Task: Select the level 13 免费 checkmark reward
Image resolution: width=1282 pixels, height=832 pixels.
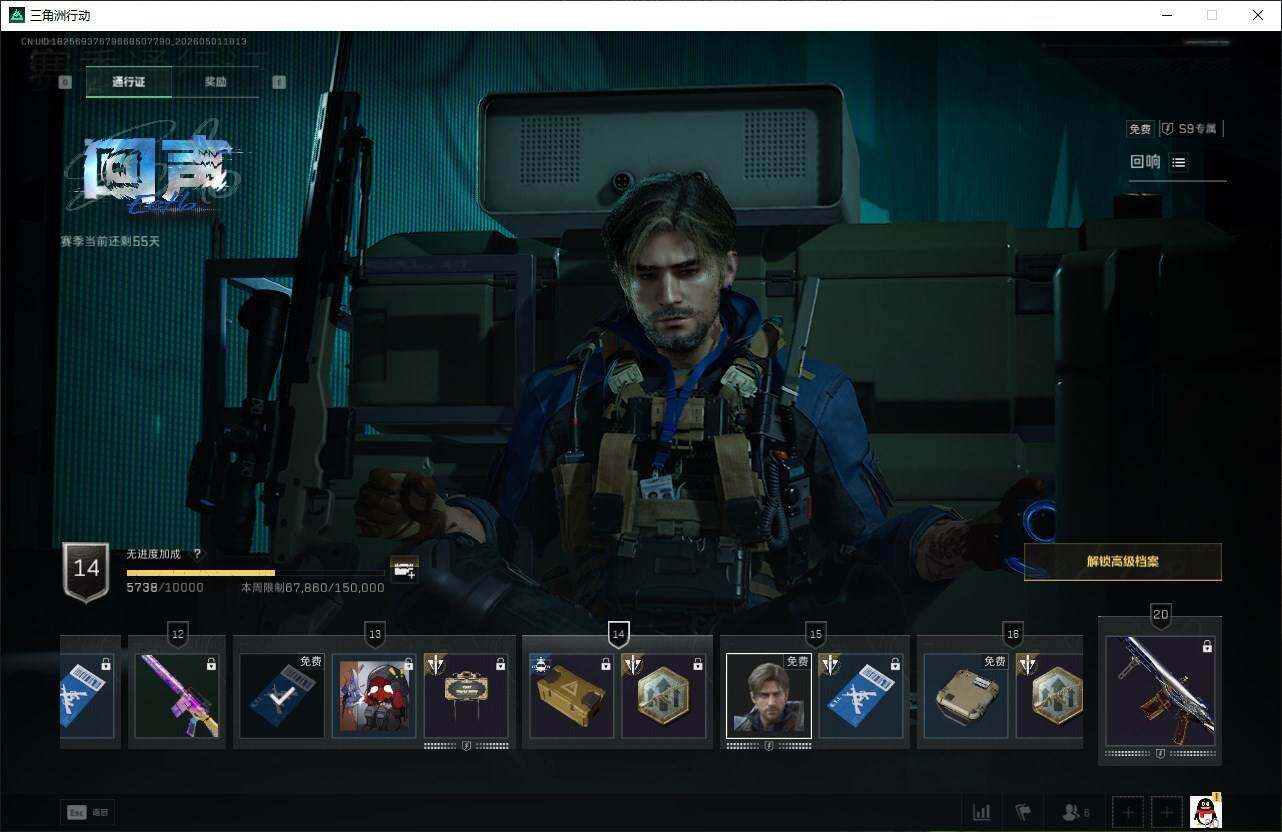Action: [282, 696]
